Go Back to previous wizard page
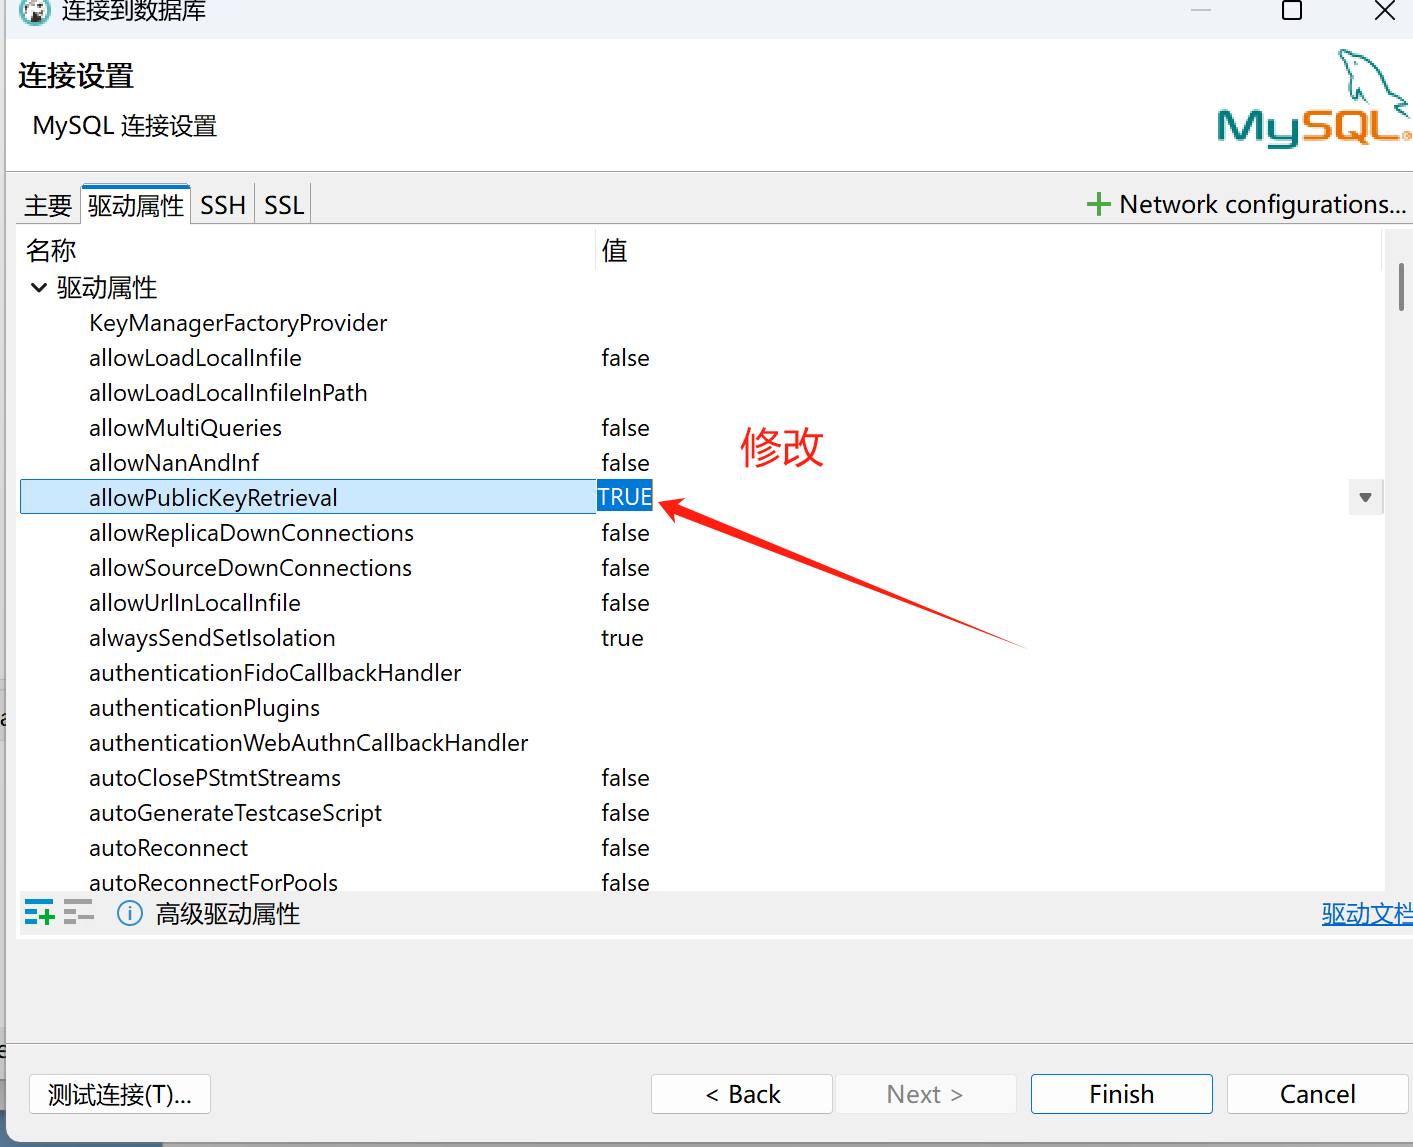This screenshot has height=1147, width=1413. 741,1094
